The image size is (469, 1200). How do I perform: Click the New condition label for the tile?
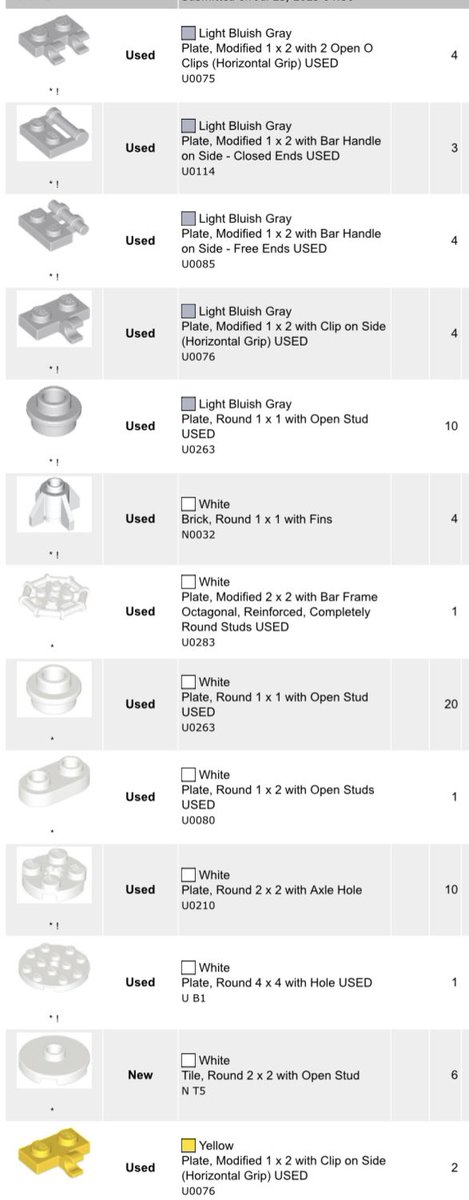pos(140,1075)
